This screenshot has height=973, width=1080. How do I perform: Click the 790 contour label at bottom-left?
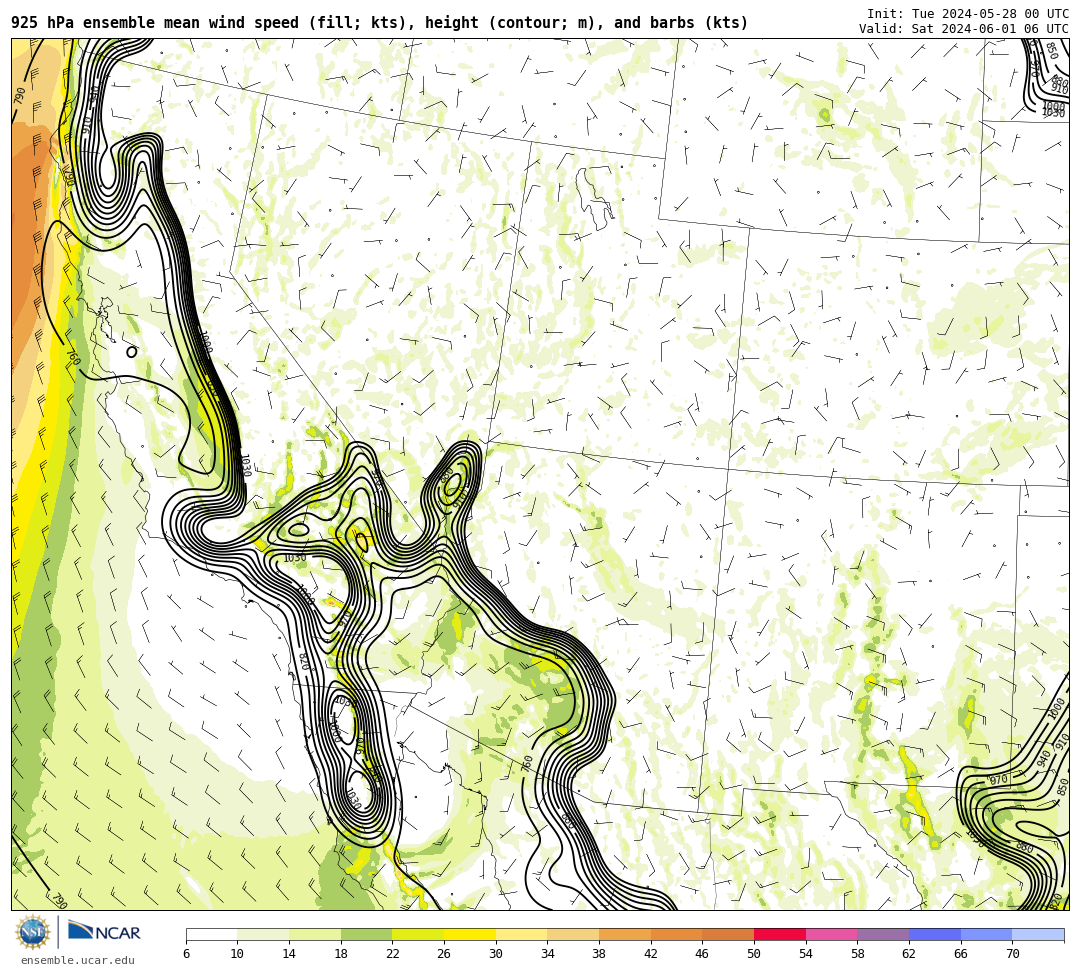(x=59, y=901)
